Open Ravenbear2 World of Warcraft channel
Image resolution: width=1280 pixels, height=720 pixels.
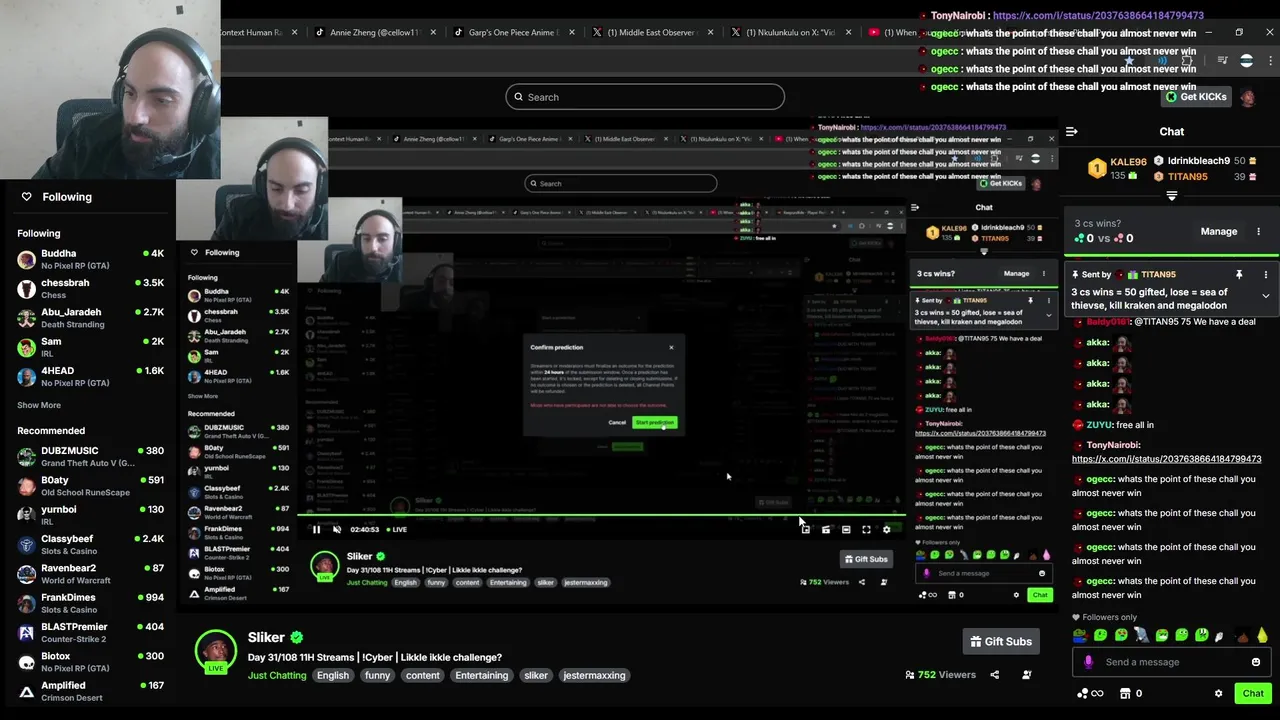90,574
